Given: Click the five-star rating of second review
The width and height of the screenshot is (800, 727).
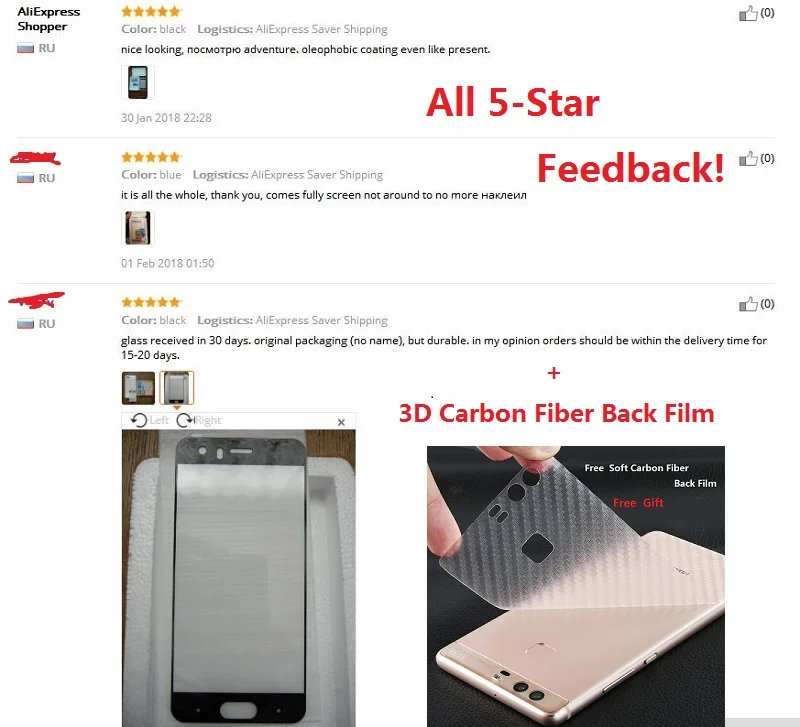Looking at the screenshot, I should 151,157.
